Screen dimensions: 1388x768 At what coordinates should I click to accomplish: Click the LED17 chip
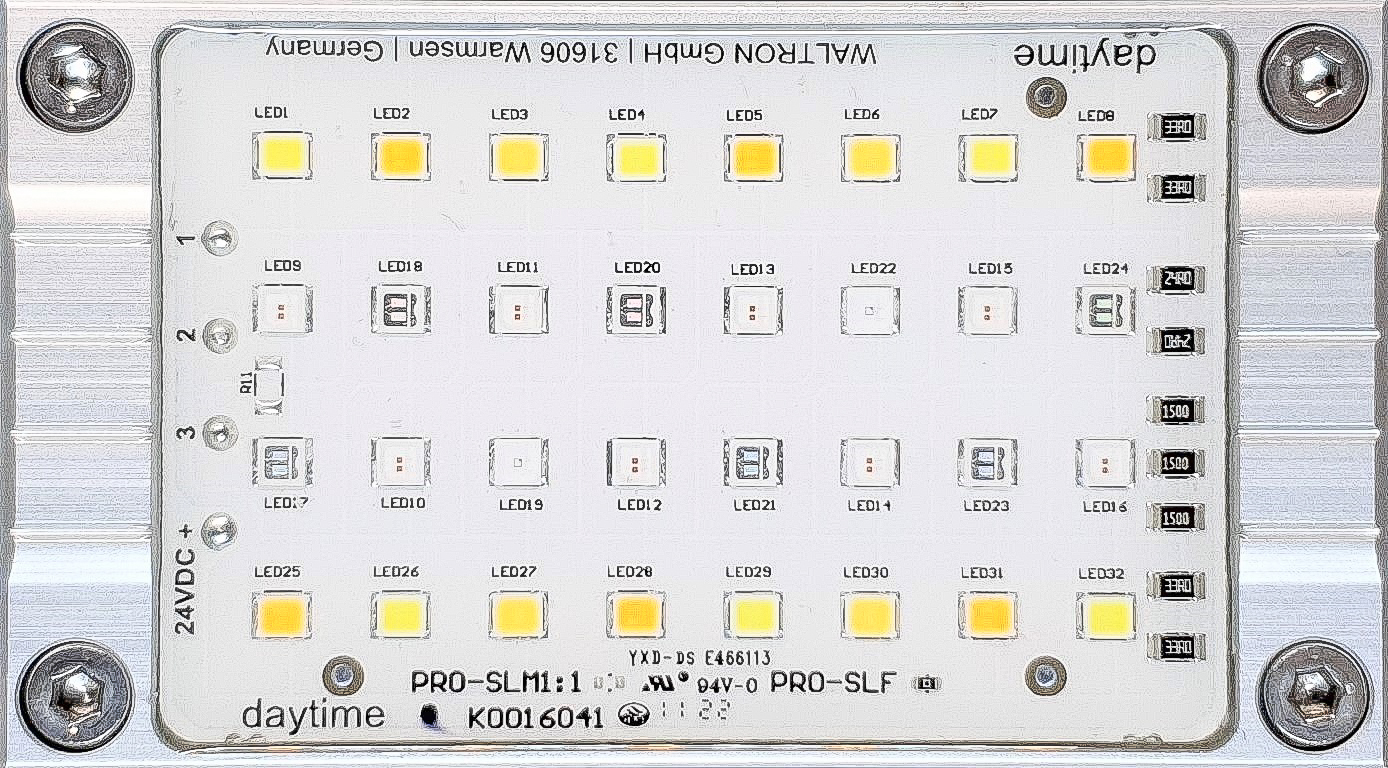(x=282, y=461)
